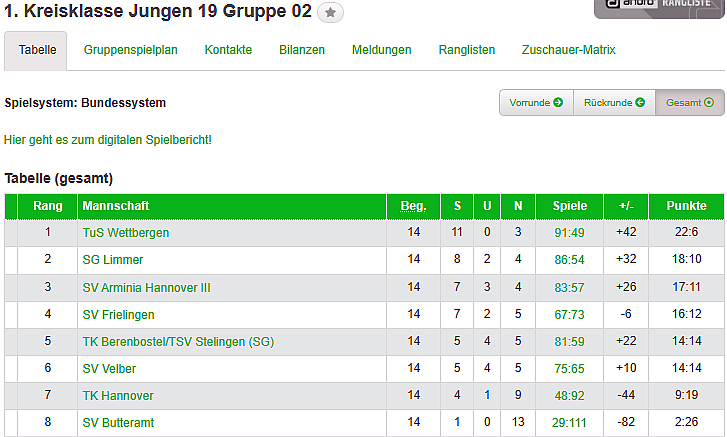Screen dimensions: 727x437
Task: Go to the Meldungen tab
Action: pos(381,50)
